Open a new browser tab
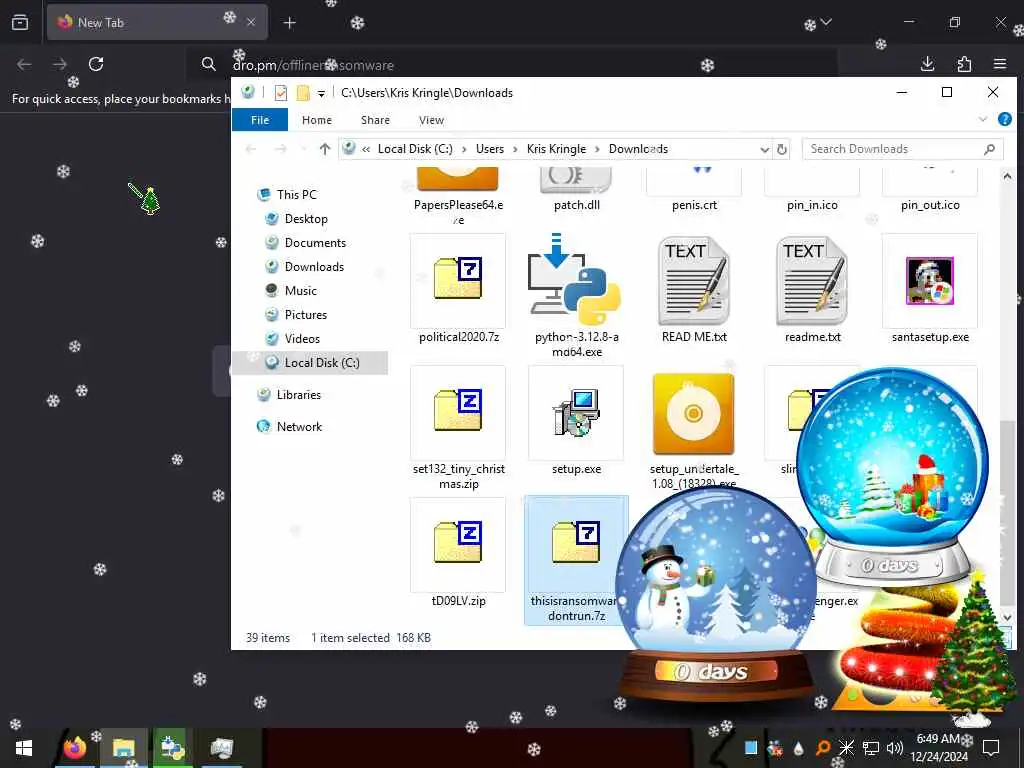Viewport: 1024px width, 768px height. coord(289,23)
